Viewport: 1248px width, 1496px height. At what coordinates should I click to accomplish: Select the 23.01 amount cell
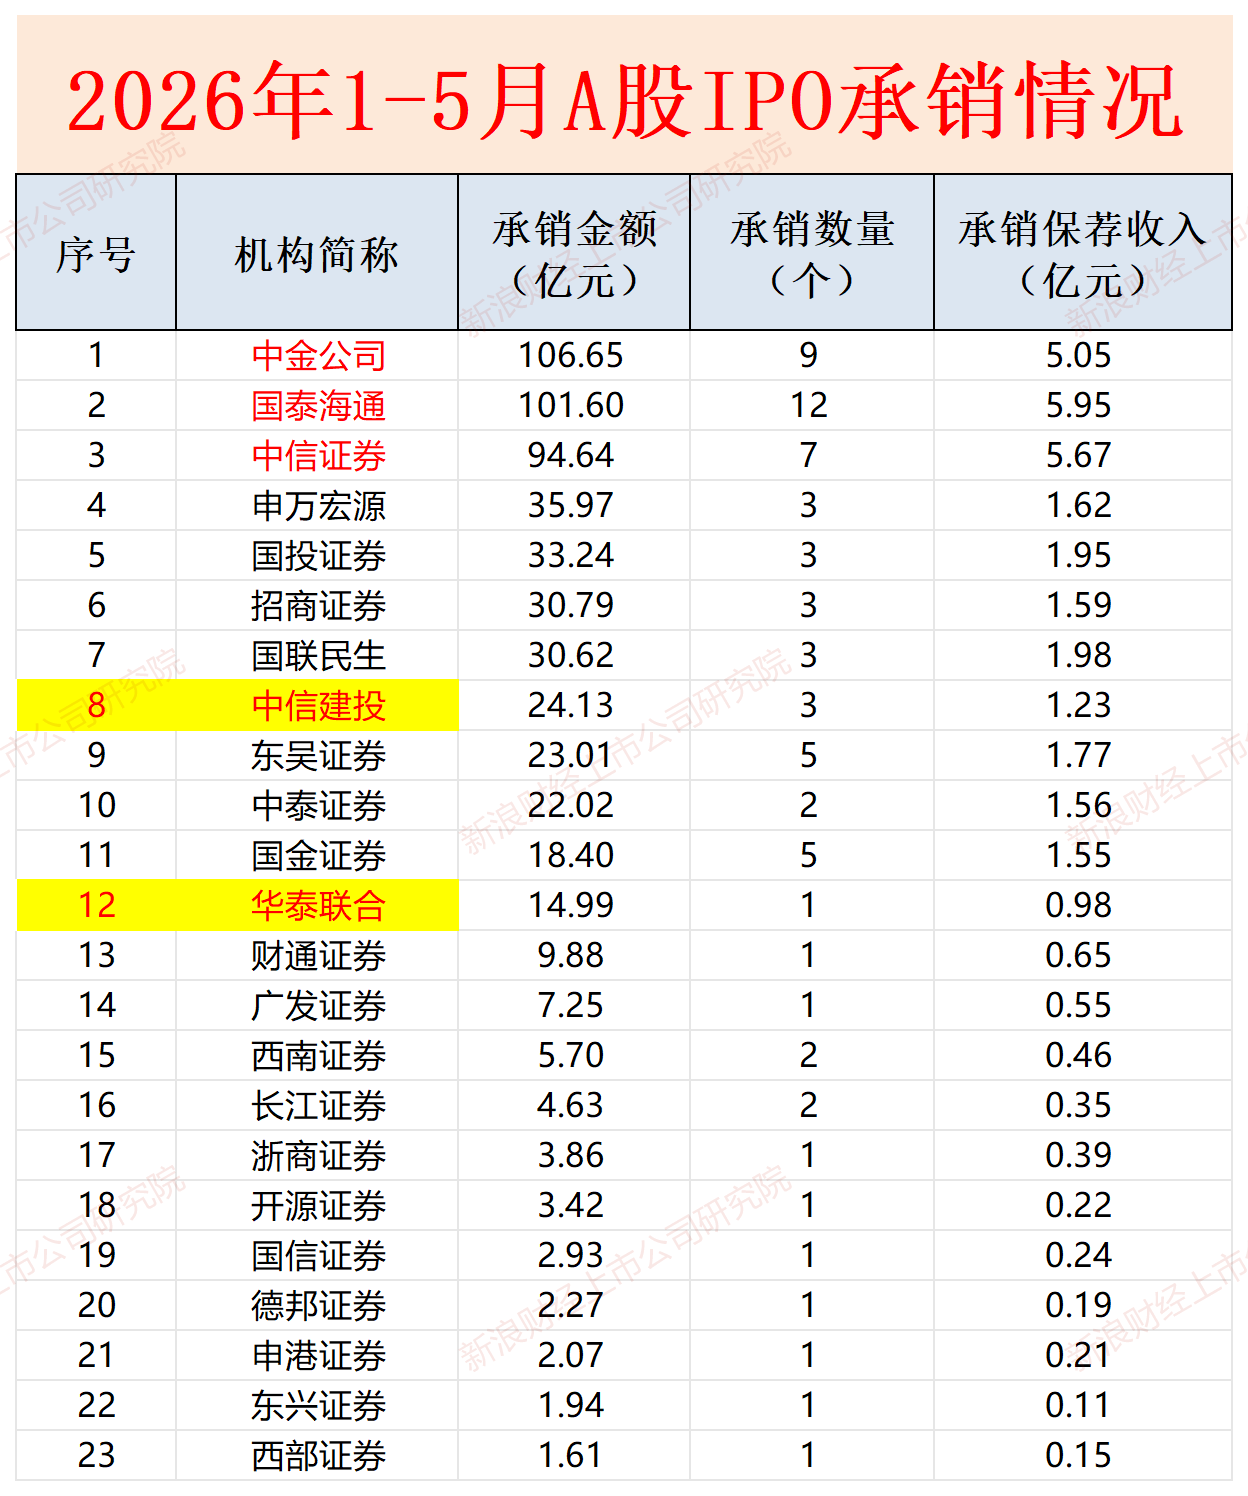pos(574,756)
